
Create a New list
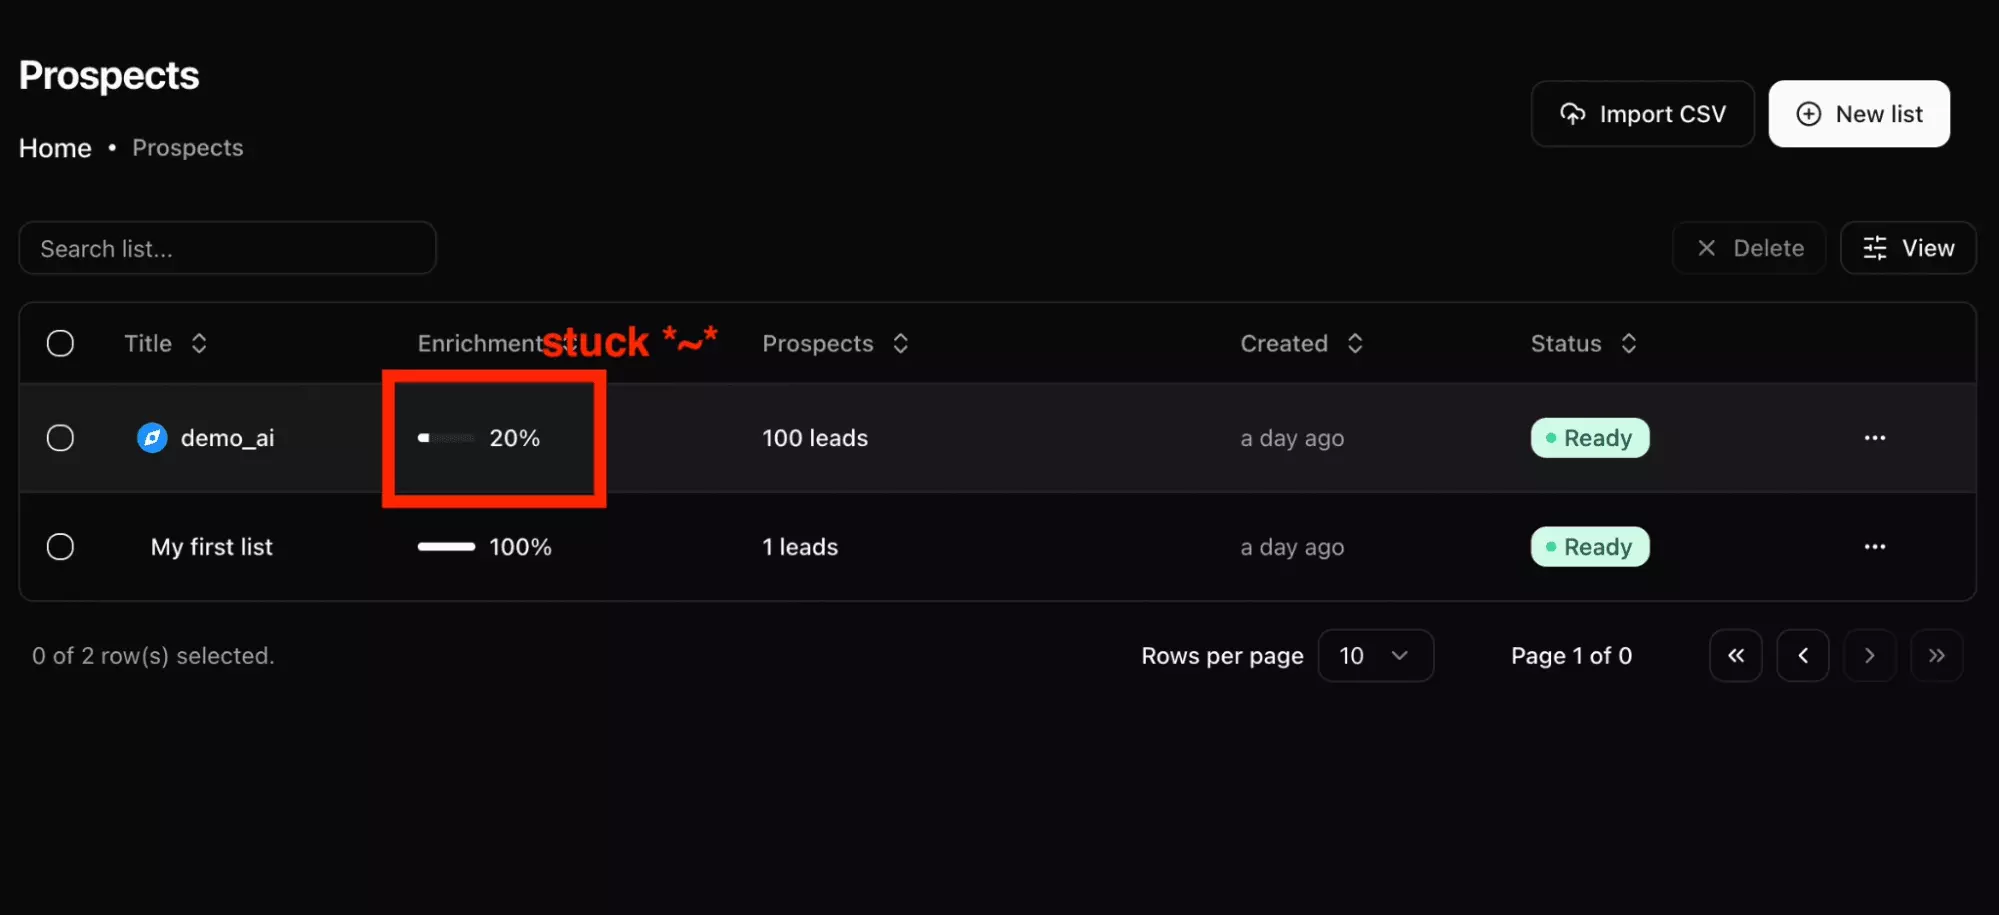point(1858,114)
